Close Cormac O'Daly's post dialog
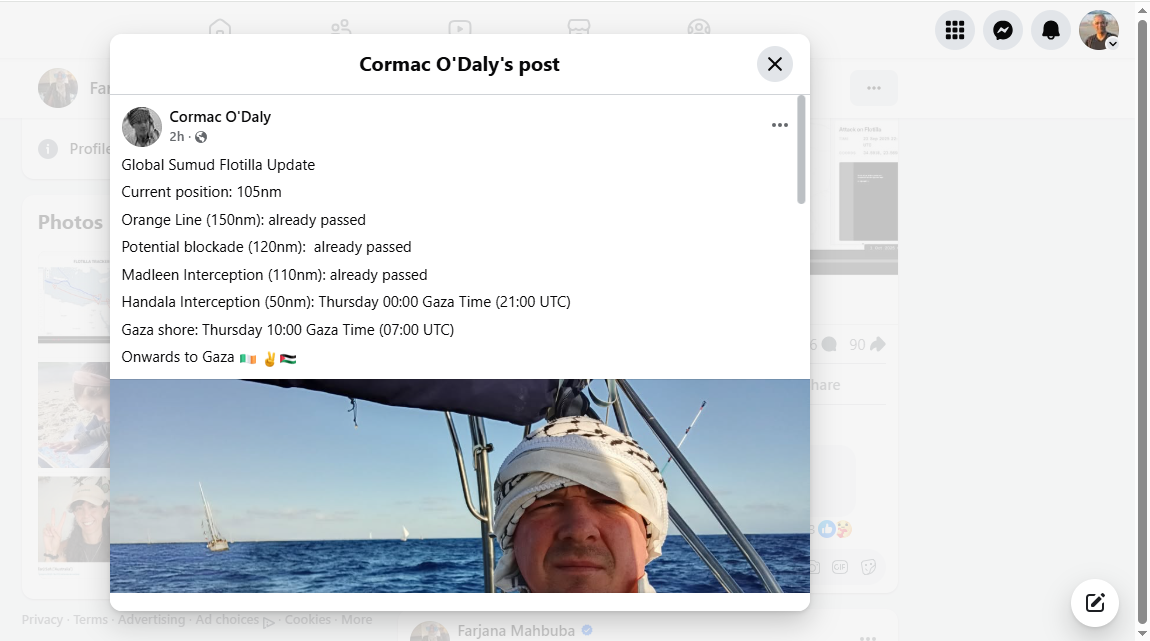Viewport: 1150px width, 641px height. click(x=774, y=64)
